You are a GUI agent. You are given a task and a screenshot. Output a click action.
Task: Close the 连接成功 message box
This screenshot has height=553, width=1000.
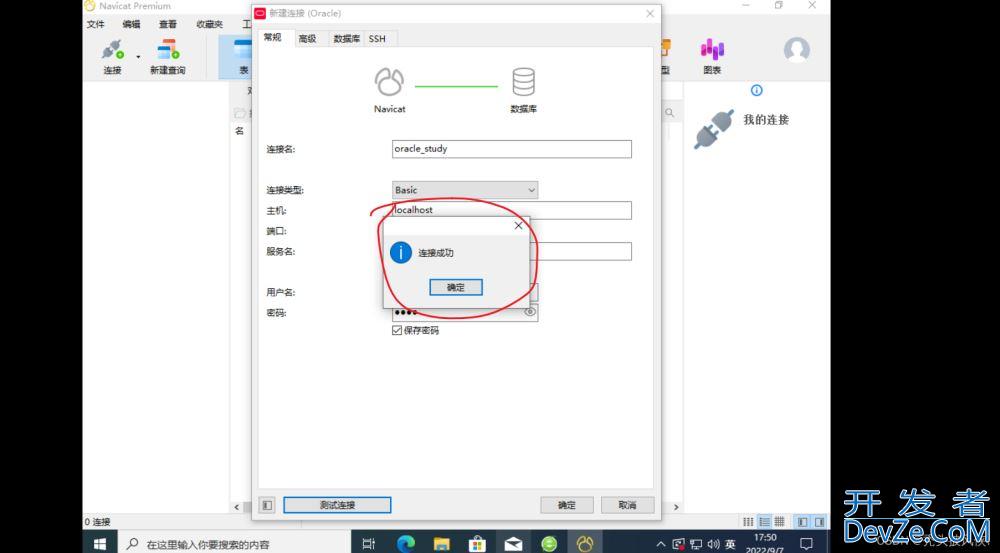(518, 226)
